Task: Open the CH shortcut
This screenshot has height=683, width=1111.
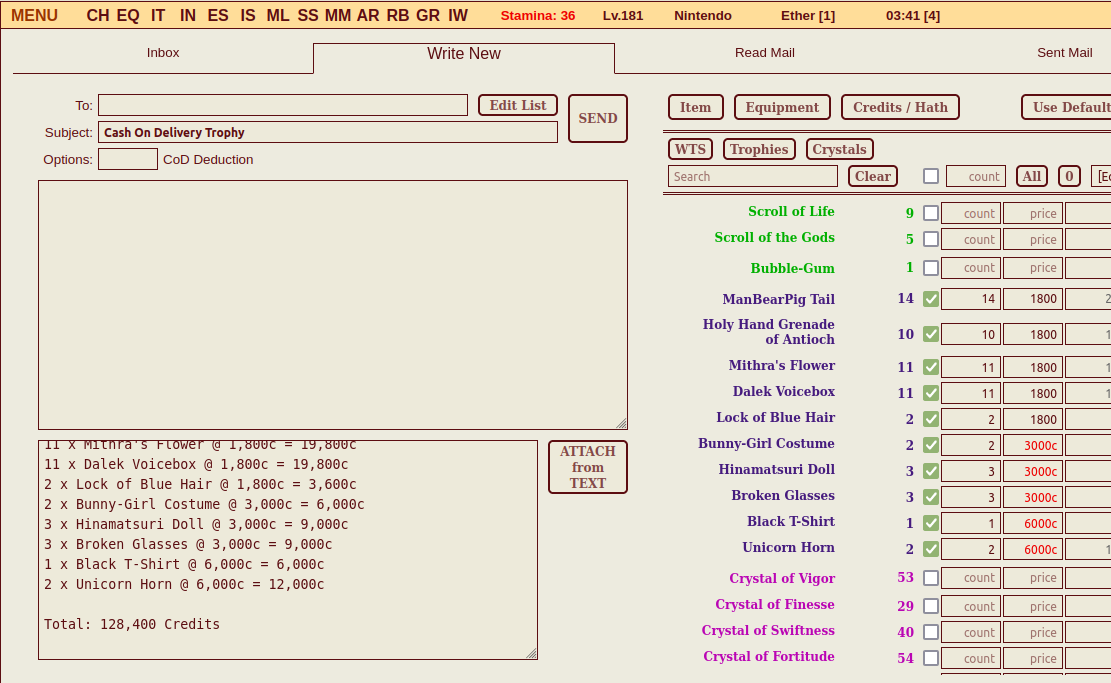Action: 98,16
